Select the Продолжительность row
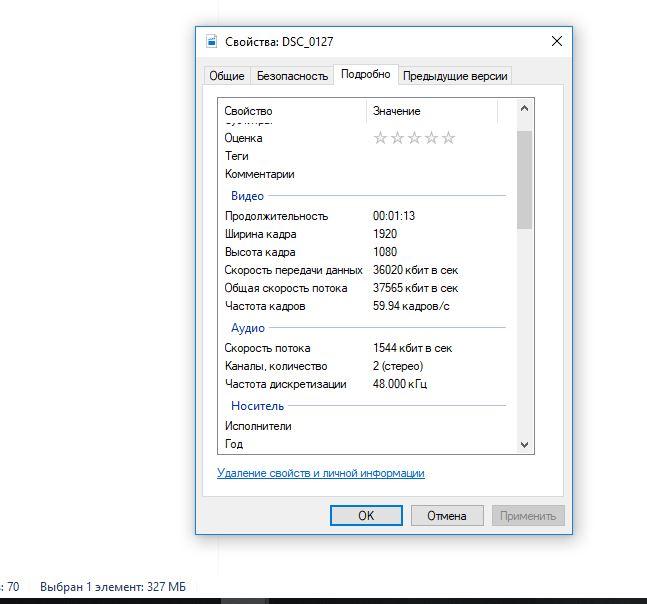The width and height of the screenshot is (647, 604). point(366,216)
